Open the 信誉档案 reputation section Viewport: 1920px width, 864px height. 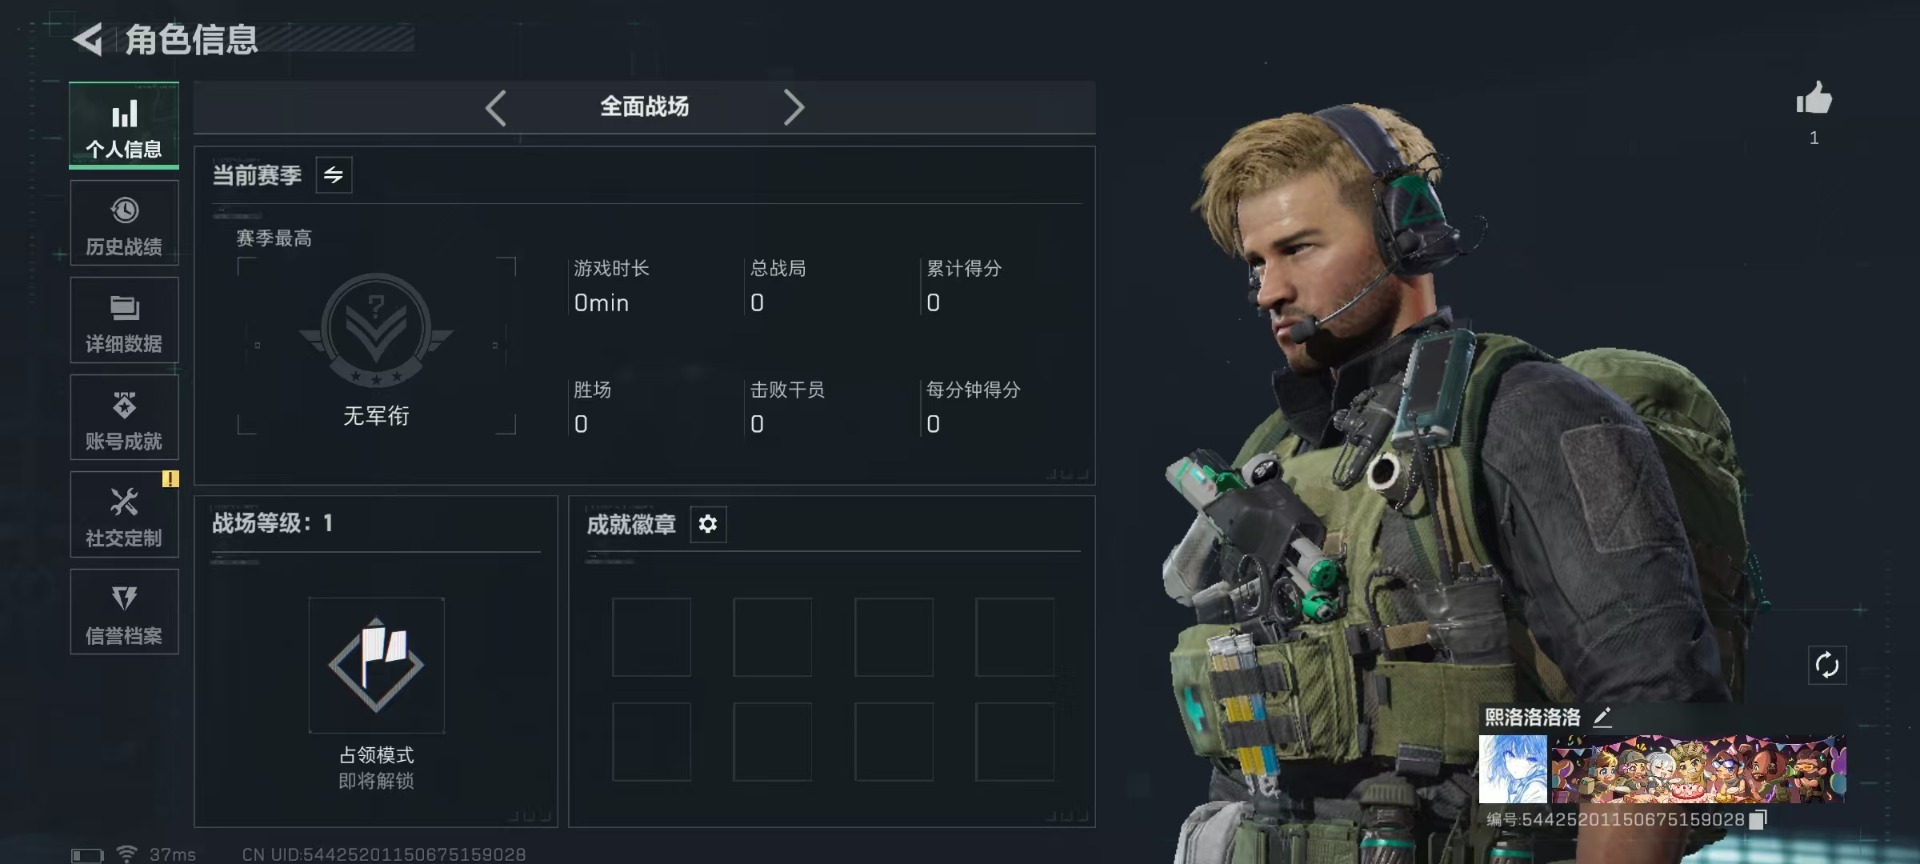124,612
